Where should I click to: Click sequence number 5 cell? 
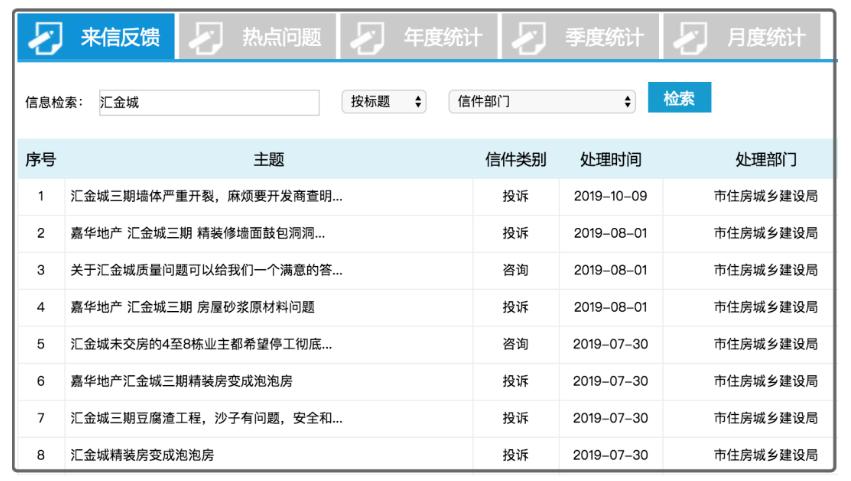coord(41,344)
